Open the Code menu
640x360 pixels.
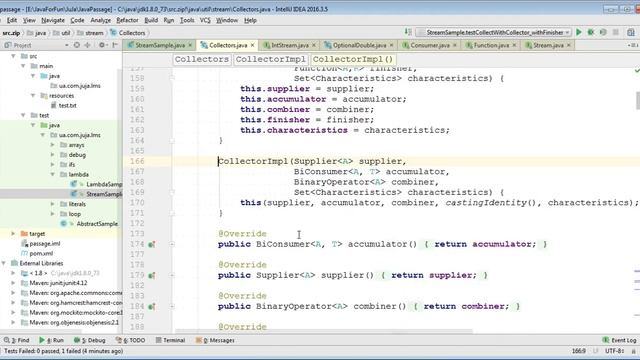(77, 20)
